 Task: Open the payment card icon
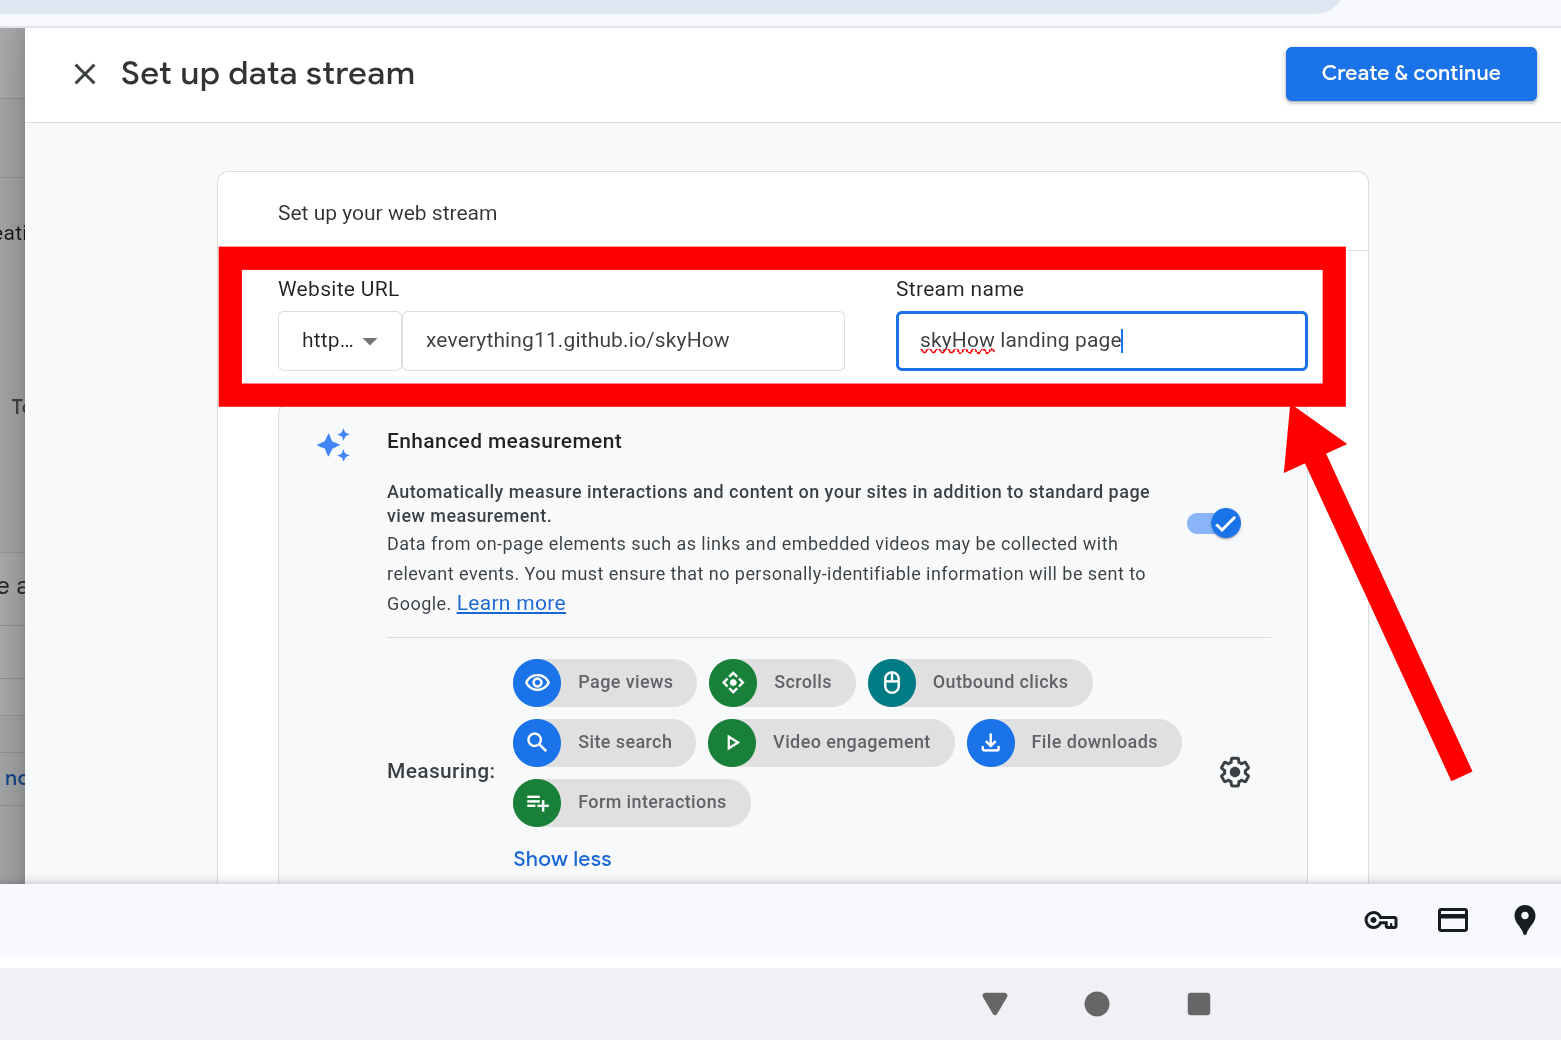(1453, 920)
